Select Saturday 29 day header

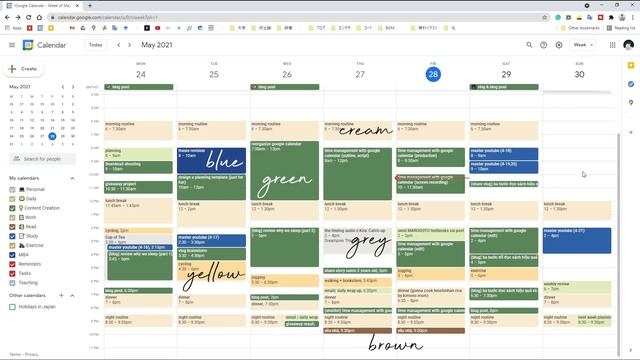point(506,74)
